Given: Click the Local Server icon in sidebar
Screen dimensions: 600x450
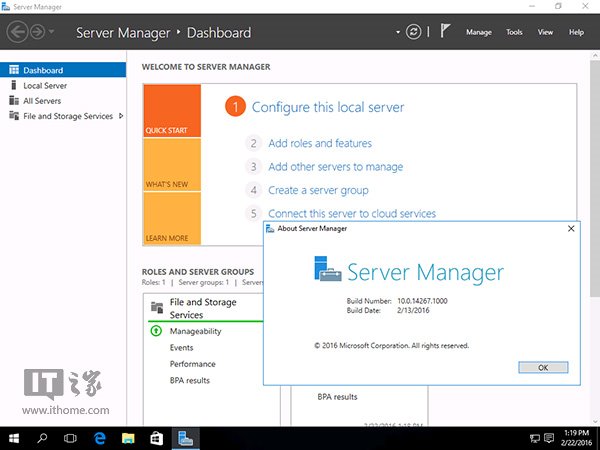Looking at the screenshot, I should (14, 85).
